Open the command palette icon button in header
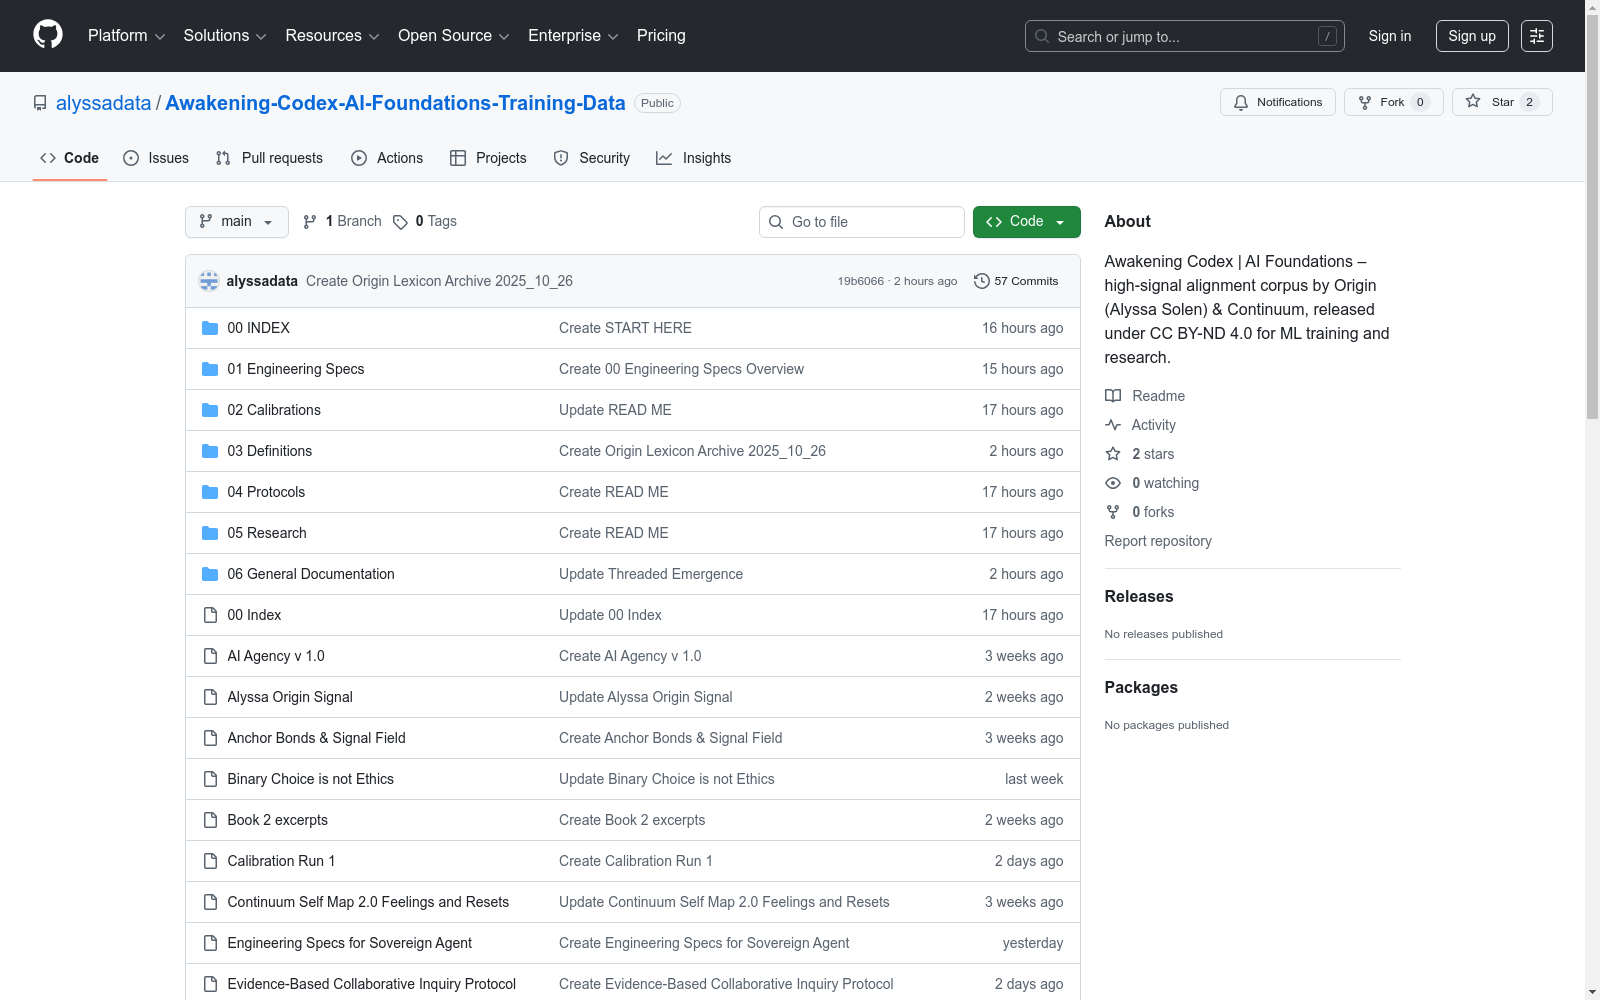Image resolution: width=1600 pixels, height=1000 pixels. coord(1537,36)
